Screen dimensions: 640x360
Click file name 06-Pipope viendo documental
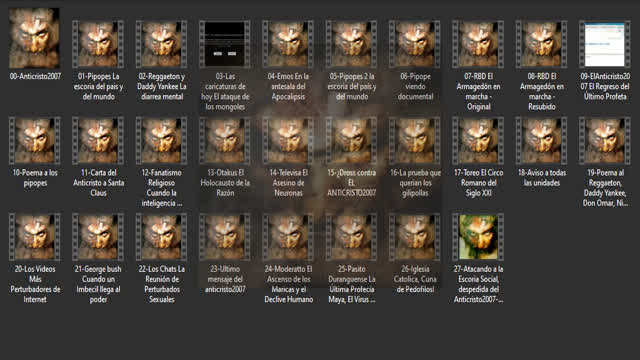click(415, 87)
